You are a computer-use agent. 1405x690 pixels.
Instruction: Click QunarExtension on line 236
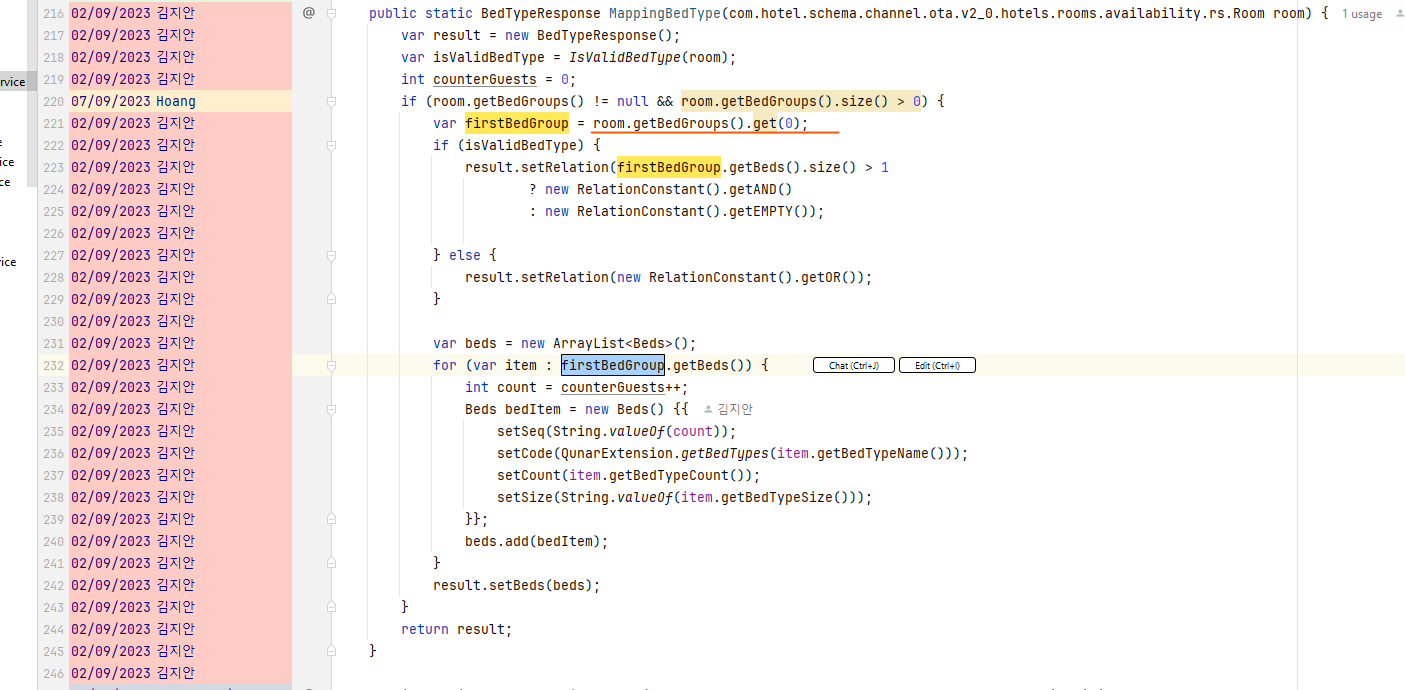pyautogui.click(x=617, y=453)
